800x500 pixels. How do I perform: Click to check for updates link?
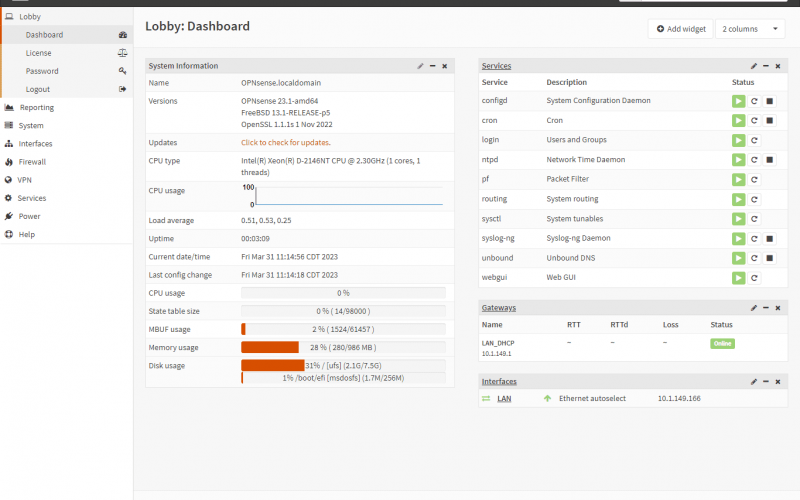click(x=286, y=142)
